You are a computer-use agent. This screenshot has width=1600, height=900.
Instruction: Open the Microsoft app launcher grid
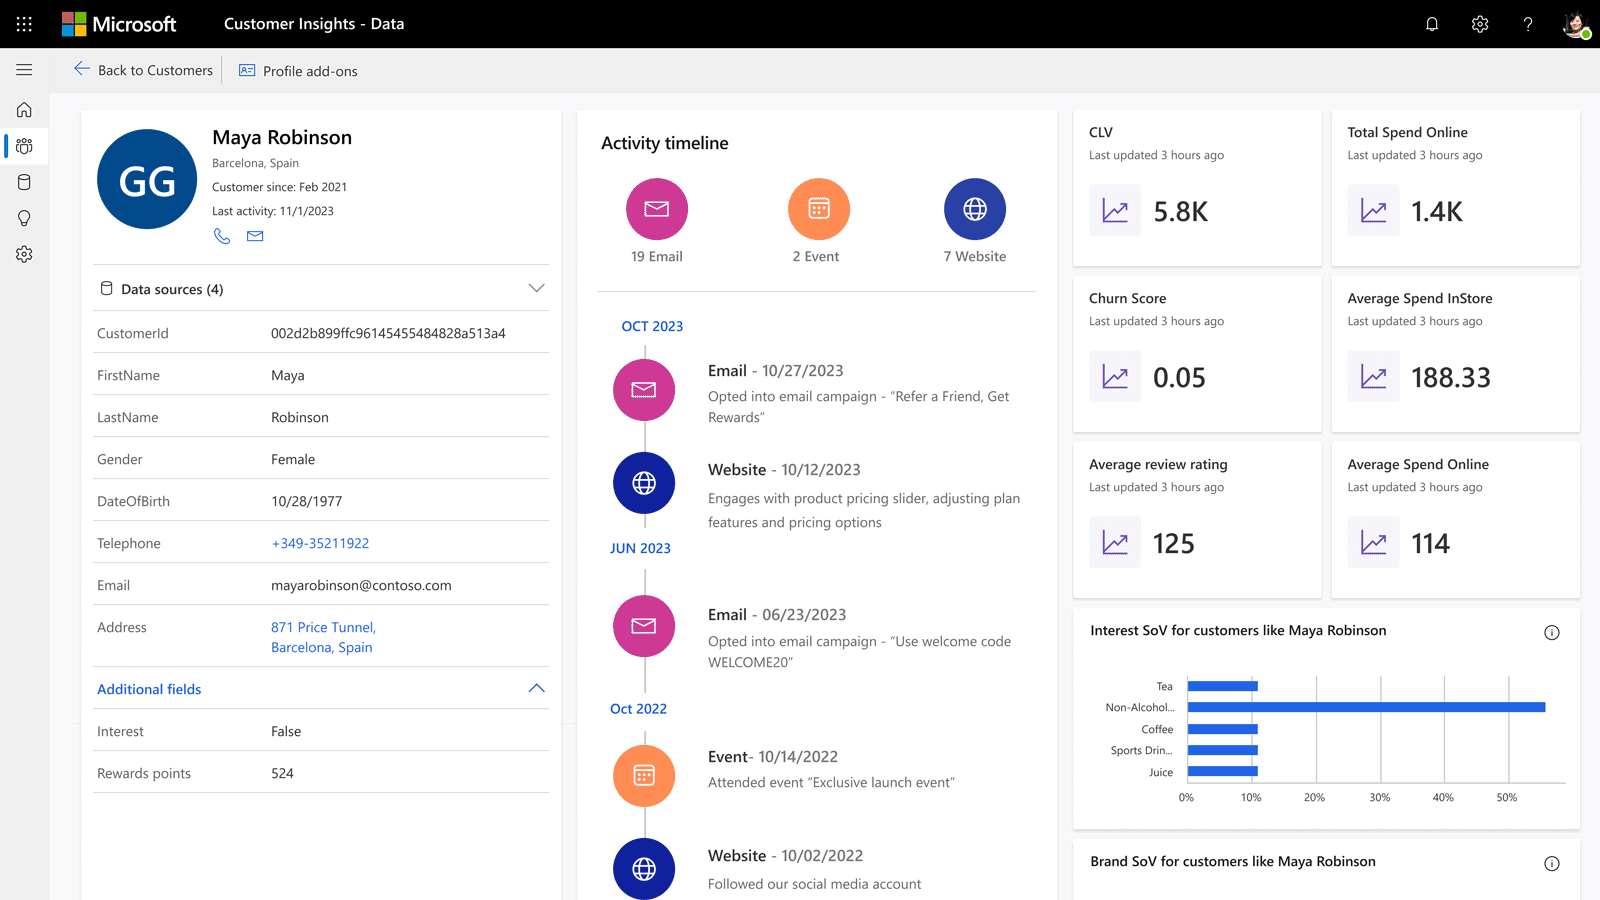(x=24, y=24)
